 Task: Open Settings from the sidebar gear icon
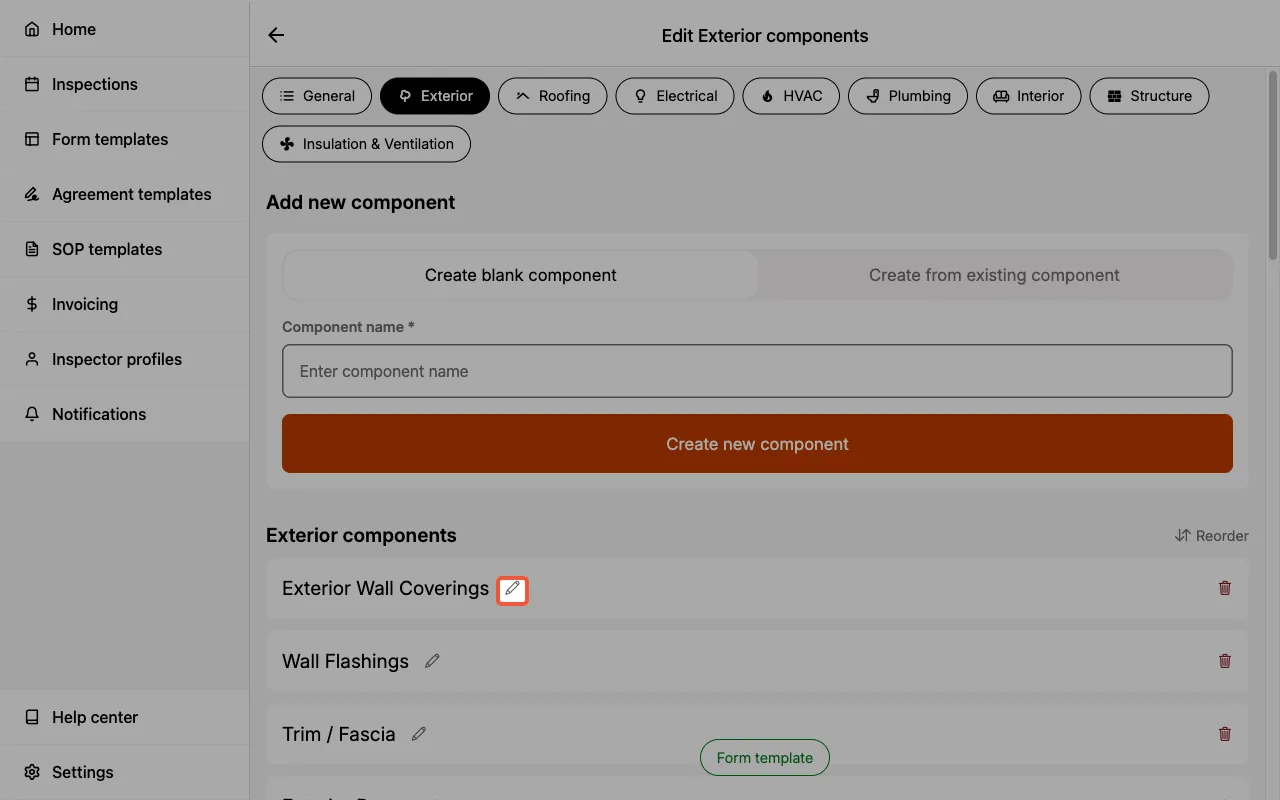(84, 771)
